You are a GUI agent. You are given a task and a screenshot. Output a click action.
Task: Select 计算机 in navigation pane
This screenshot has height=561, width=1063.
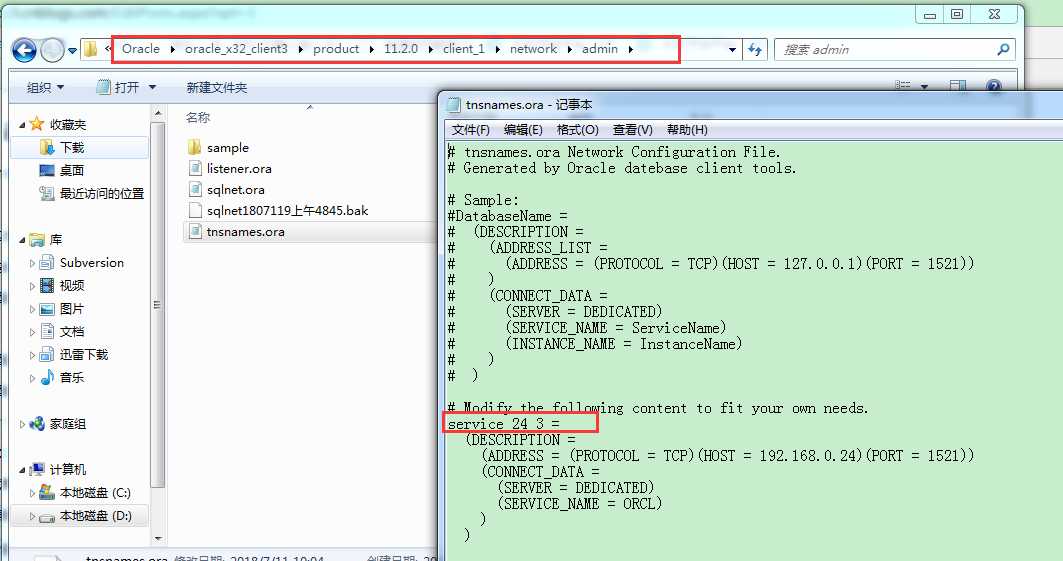pos(67,470)
